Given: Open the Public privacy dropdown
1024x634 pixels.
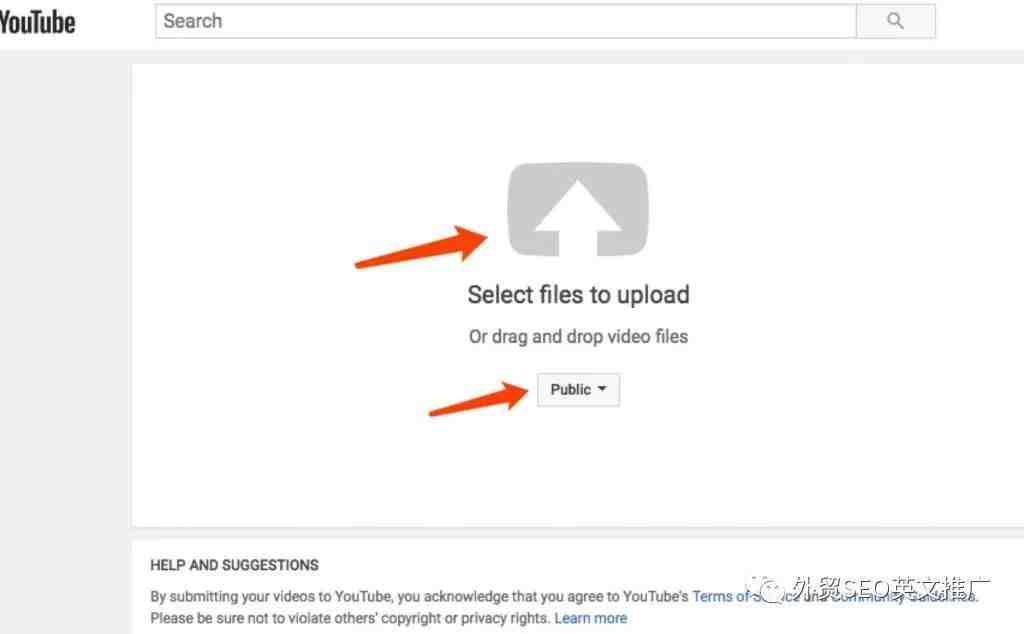Looking at the screenshot, I should [578, 390].
